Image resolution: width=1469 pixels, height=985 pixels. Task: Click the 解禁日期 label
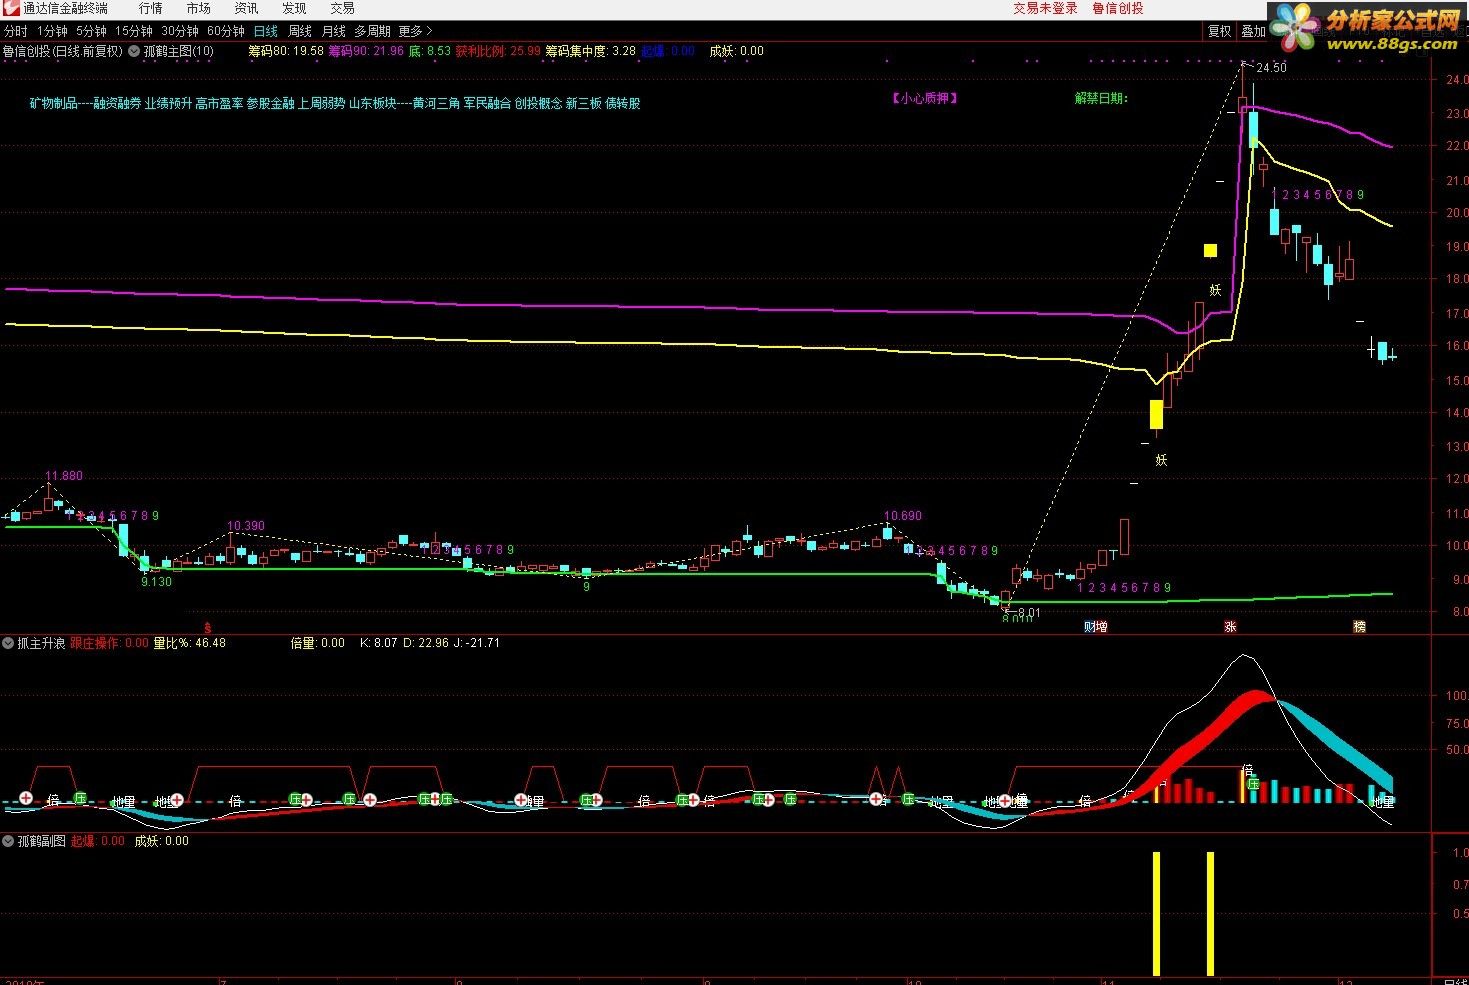coord(1101,98)
